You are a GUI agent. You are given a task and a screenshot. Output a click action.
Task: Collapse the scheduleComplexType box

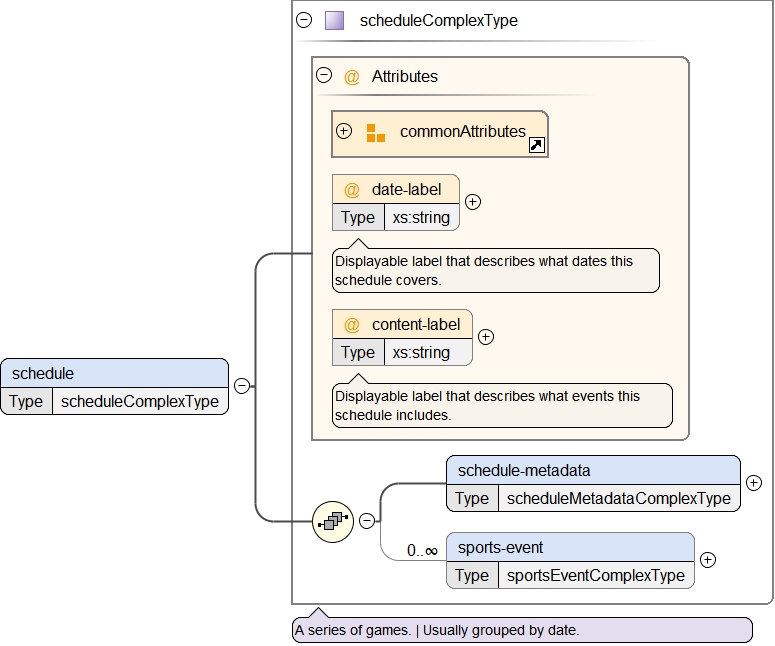click(x=304, y=20)
